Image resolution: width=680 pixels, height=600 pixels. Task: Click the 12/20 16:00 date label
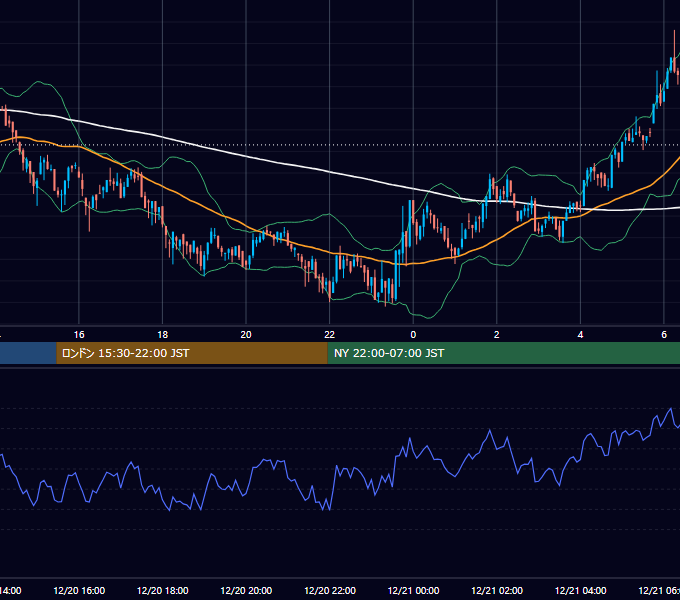(79, 591)
